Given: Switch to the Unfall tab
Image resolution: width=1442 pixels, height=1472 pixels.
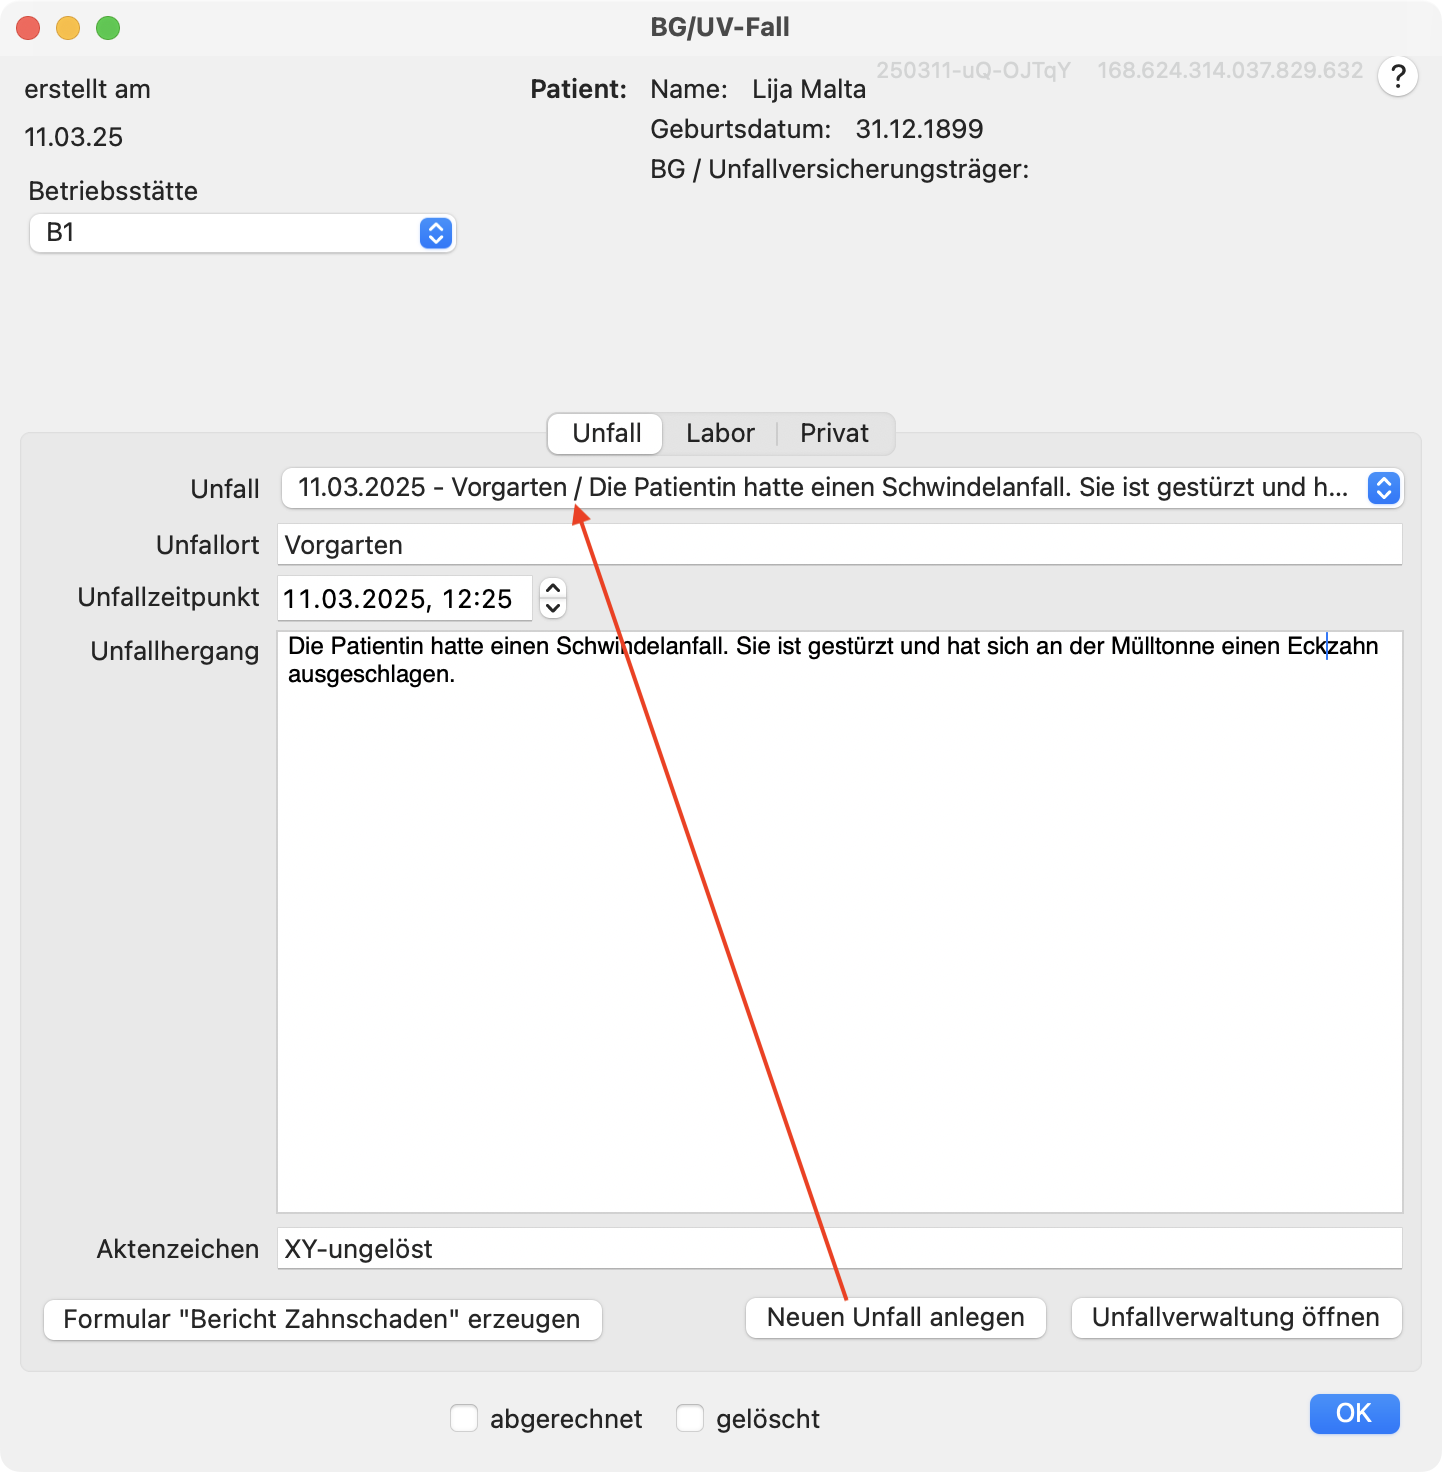Looking at the screenshot, I should [606, 433].
